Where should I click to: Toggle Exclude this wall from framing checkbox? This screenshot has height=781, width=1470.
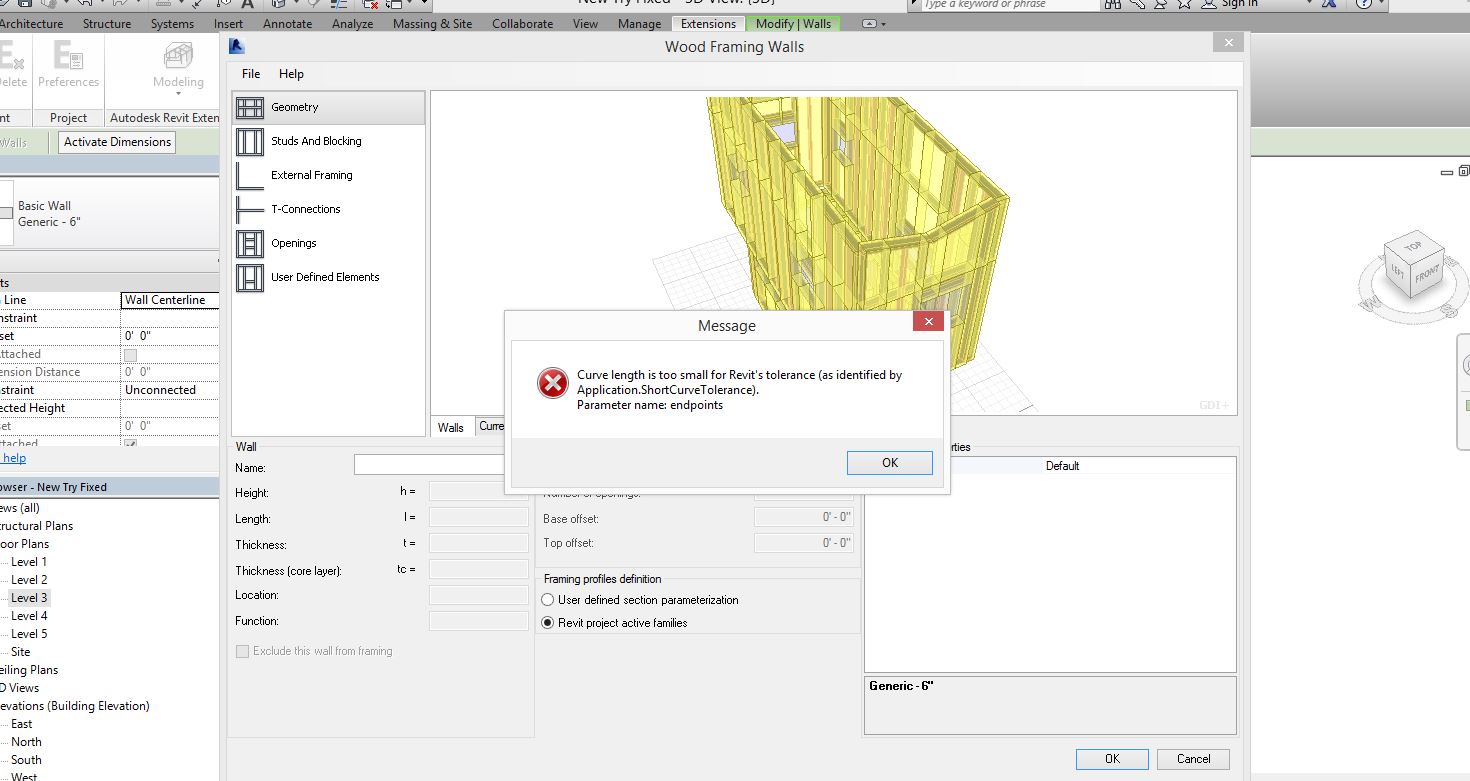pyautogui.click(x=242, y=651)
